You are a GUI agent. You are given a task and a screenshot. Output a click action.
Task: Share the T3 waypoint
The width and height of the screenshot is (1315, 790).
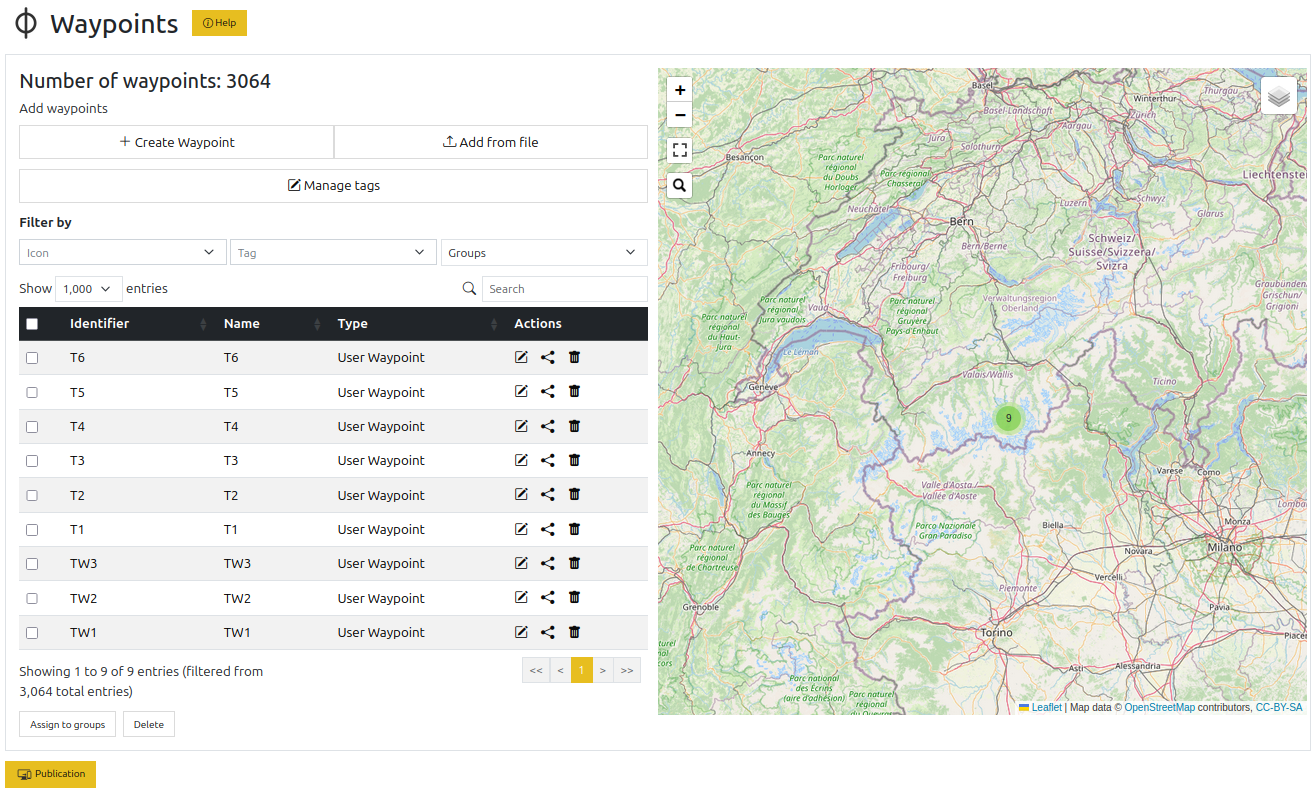(x=547, y=460)
